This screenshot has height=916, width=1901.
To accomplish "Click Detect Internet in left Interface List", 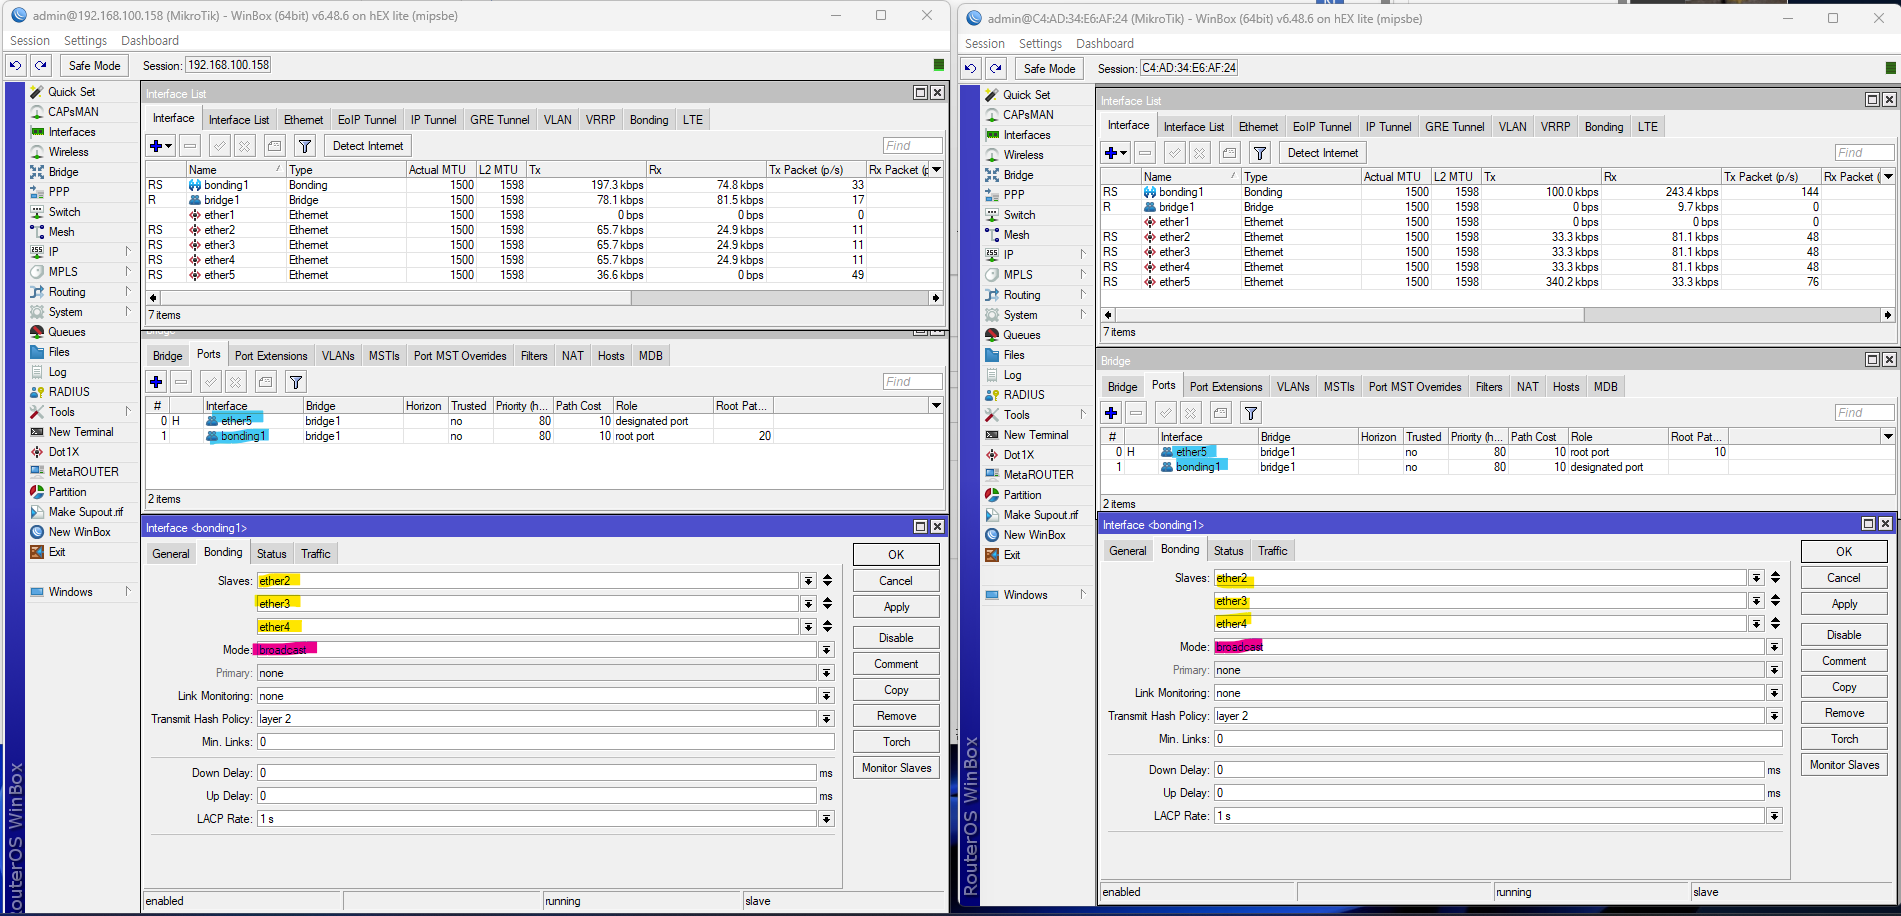I will 367,146.
